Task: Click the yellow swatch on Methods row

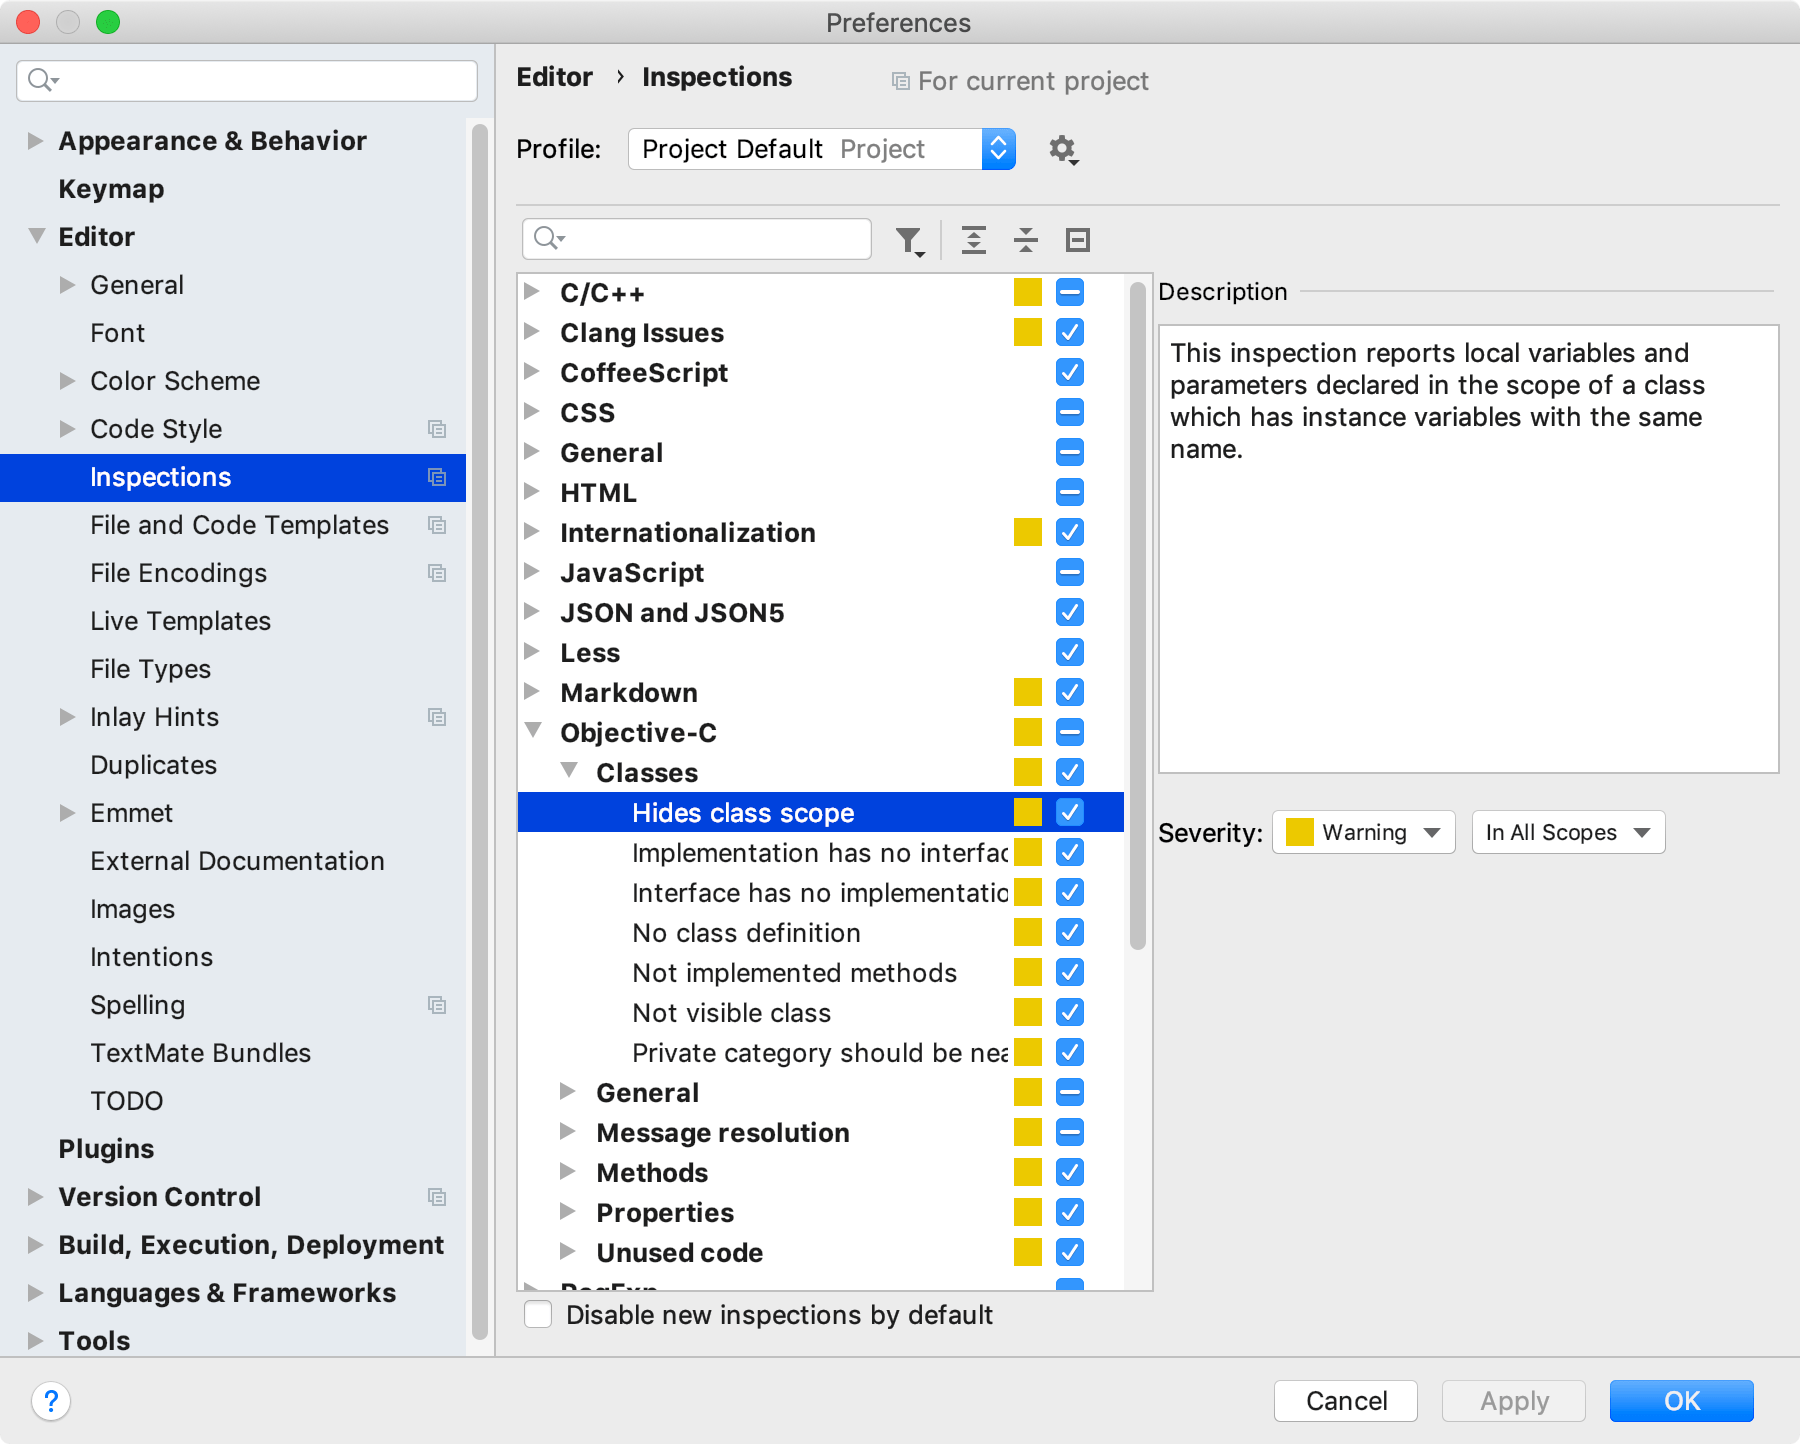Action: (x=1028, y=1172)
